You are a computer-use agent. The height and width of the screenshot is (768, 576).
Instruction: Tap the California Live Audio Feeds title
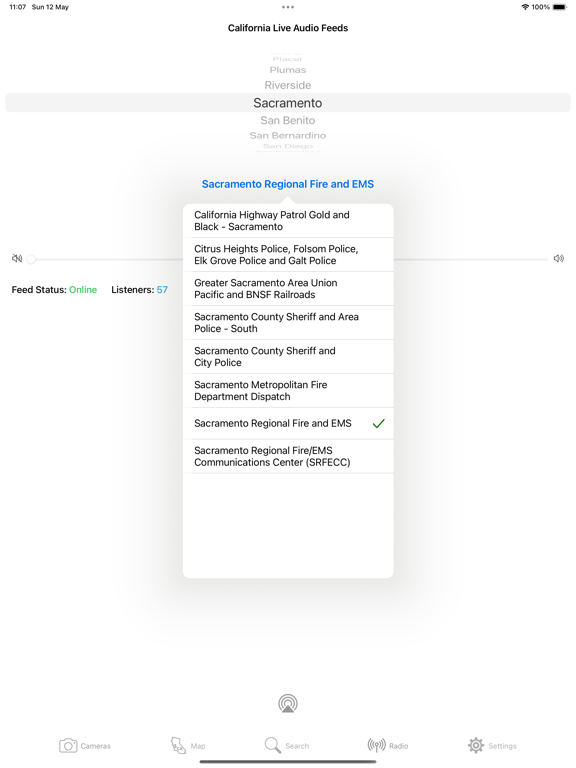coord(288,28)
